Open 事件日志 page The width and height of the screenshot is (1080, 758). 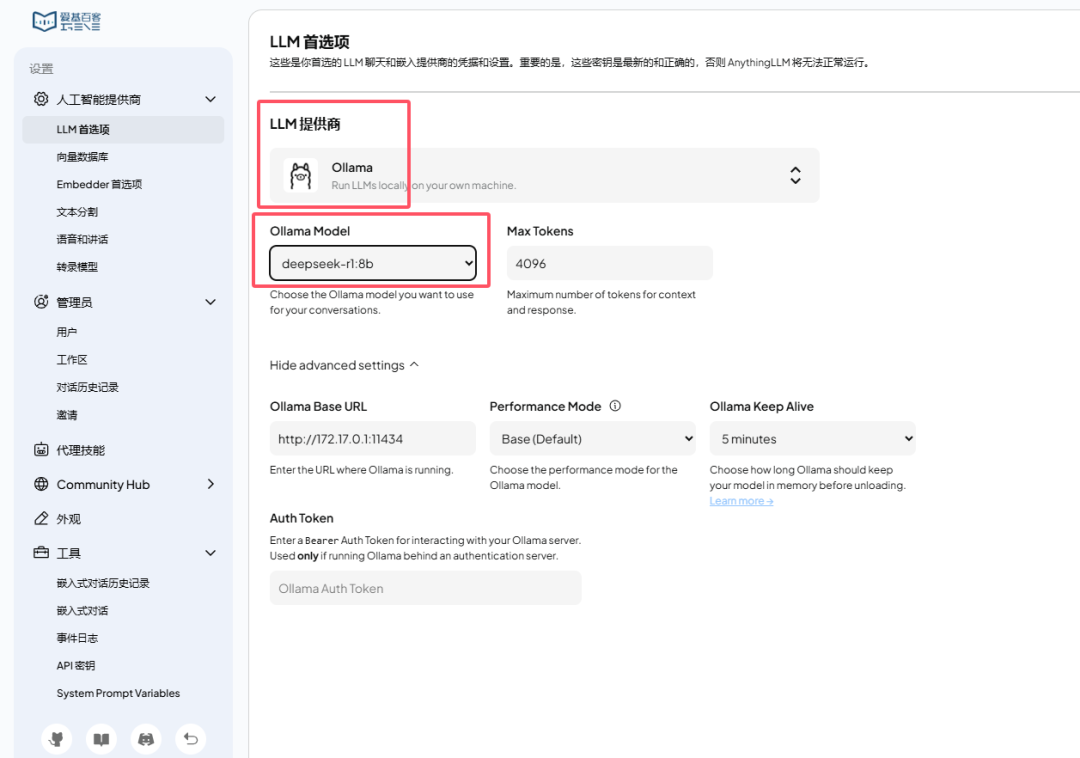coord(77,638)
